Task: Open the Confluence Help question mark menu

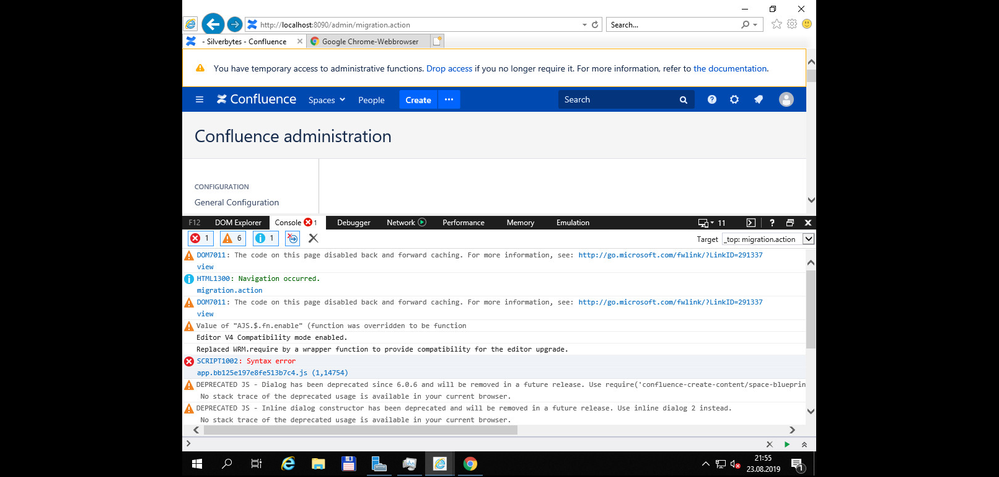Action: coord(712,99)
